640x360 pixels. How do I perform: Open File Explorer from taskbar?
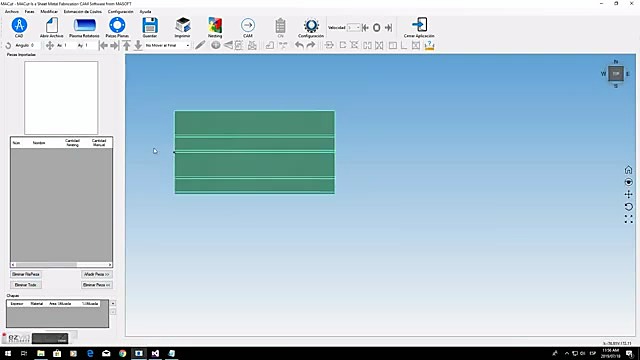pyautogui.click(x=41, y=353)
